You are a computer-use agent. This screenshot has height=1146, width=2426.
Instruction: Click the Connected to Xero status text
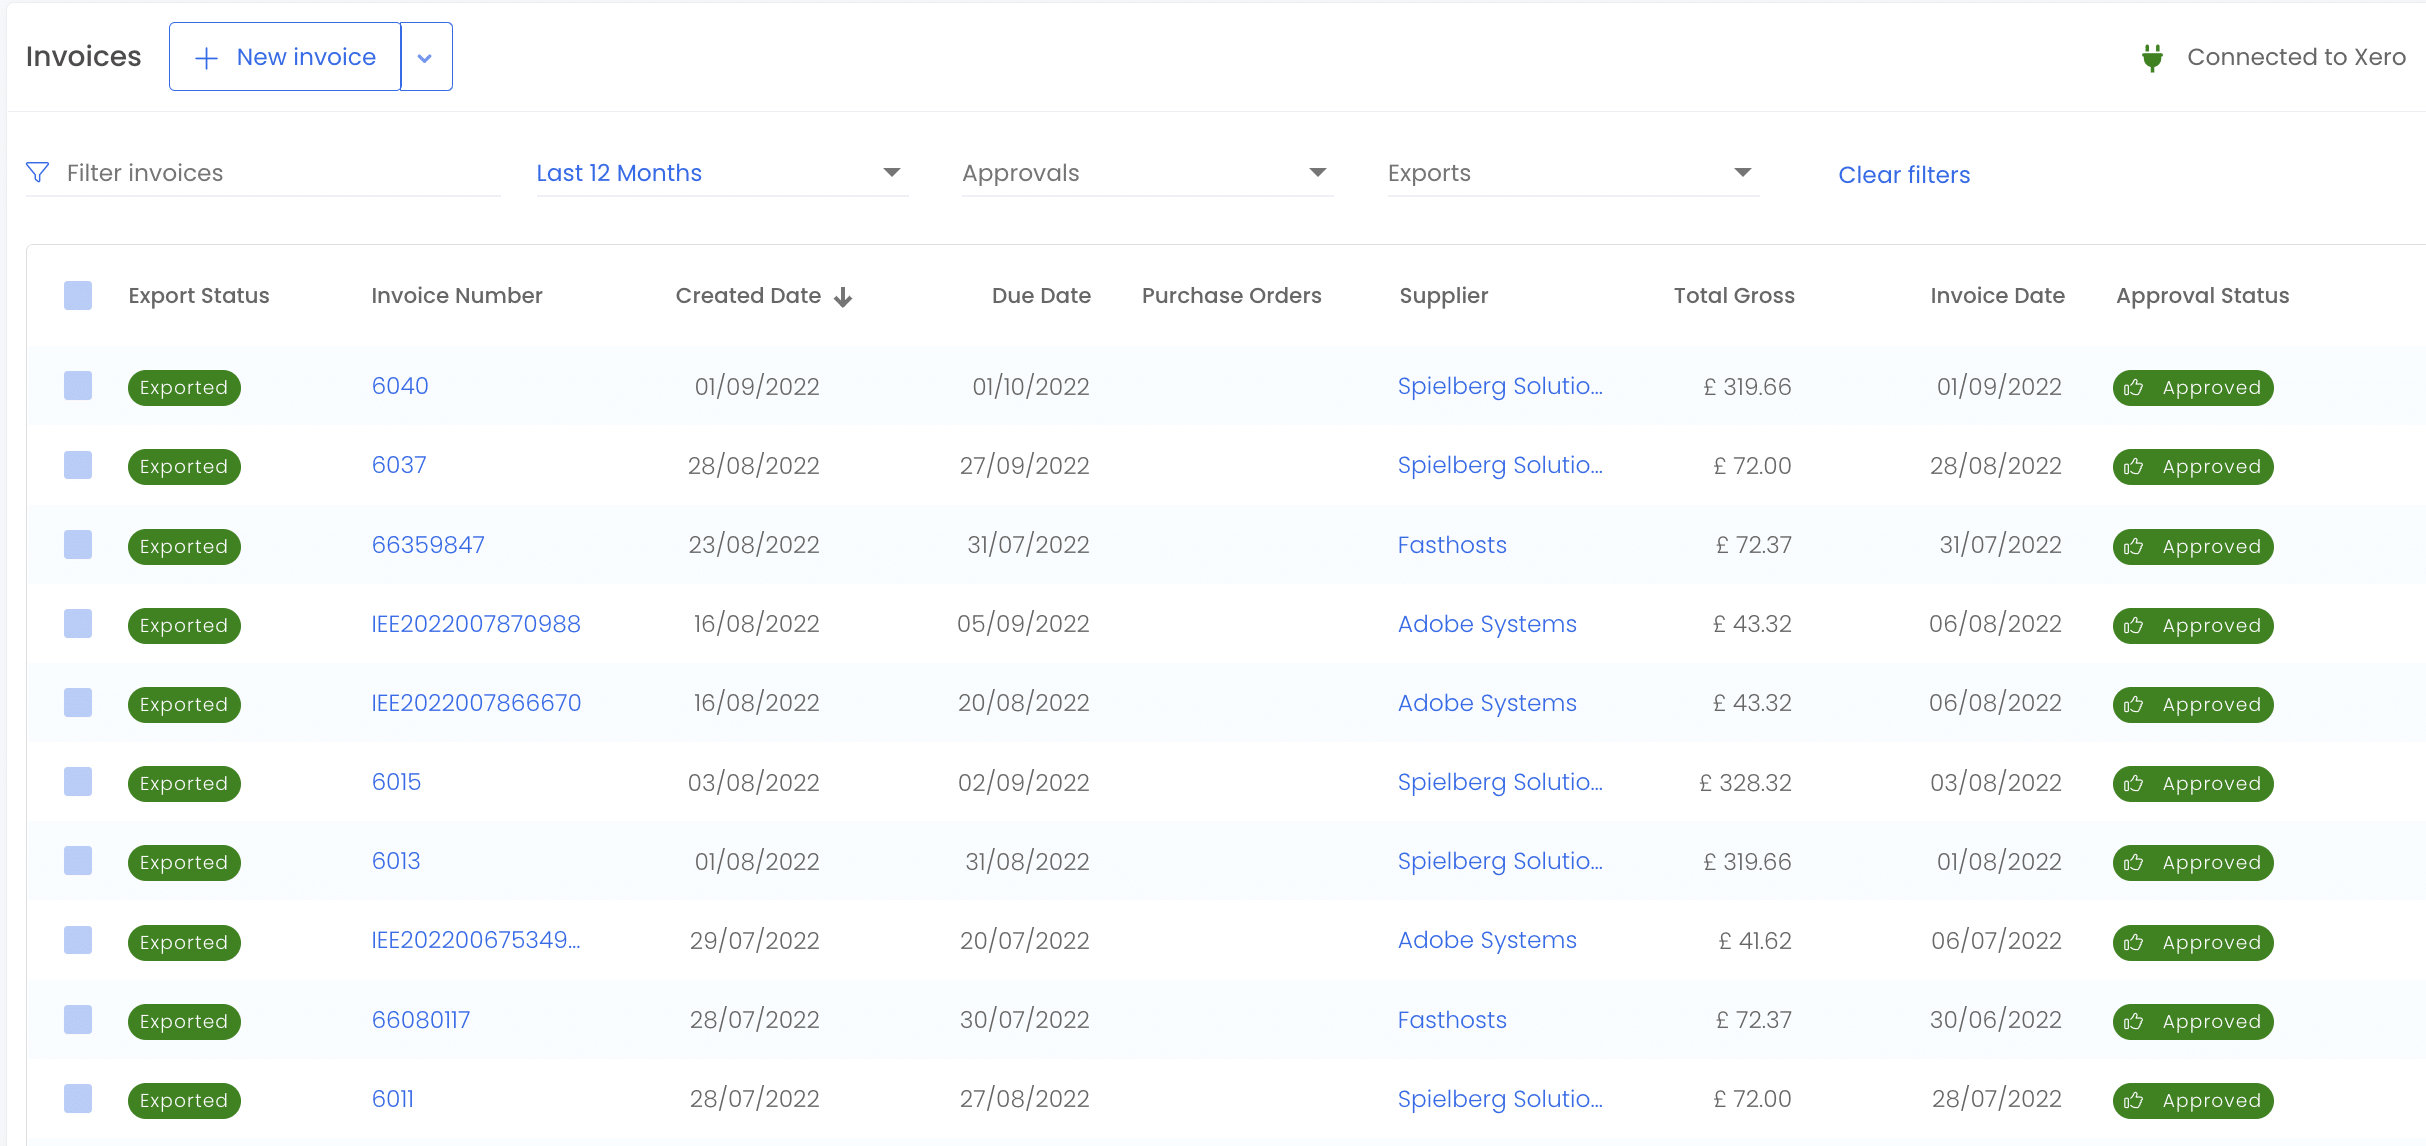(x=2296, y=57)
